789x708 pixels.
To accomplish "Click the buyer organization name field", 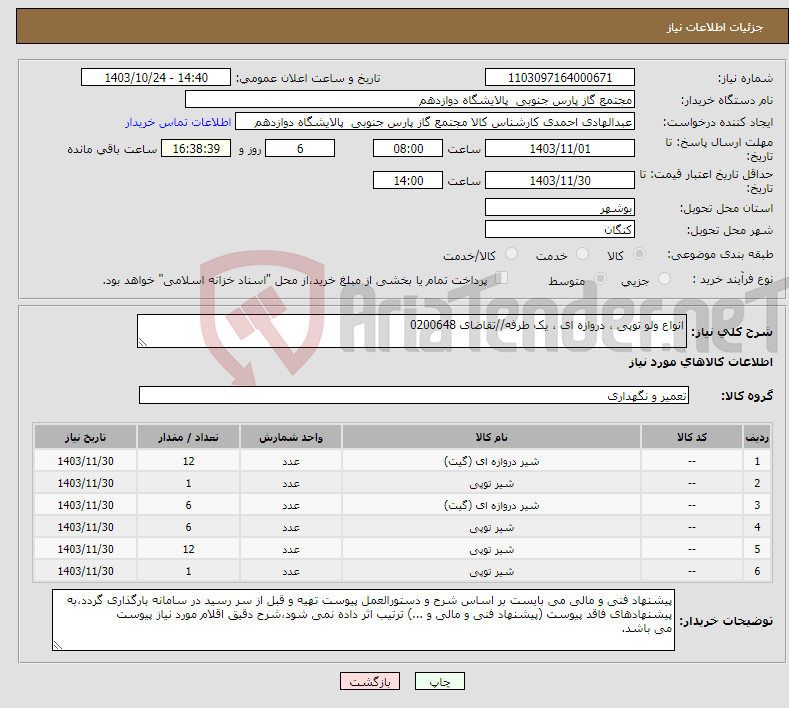I will tap(410, 100).
